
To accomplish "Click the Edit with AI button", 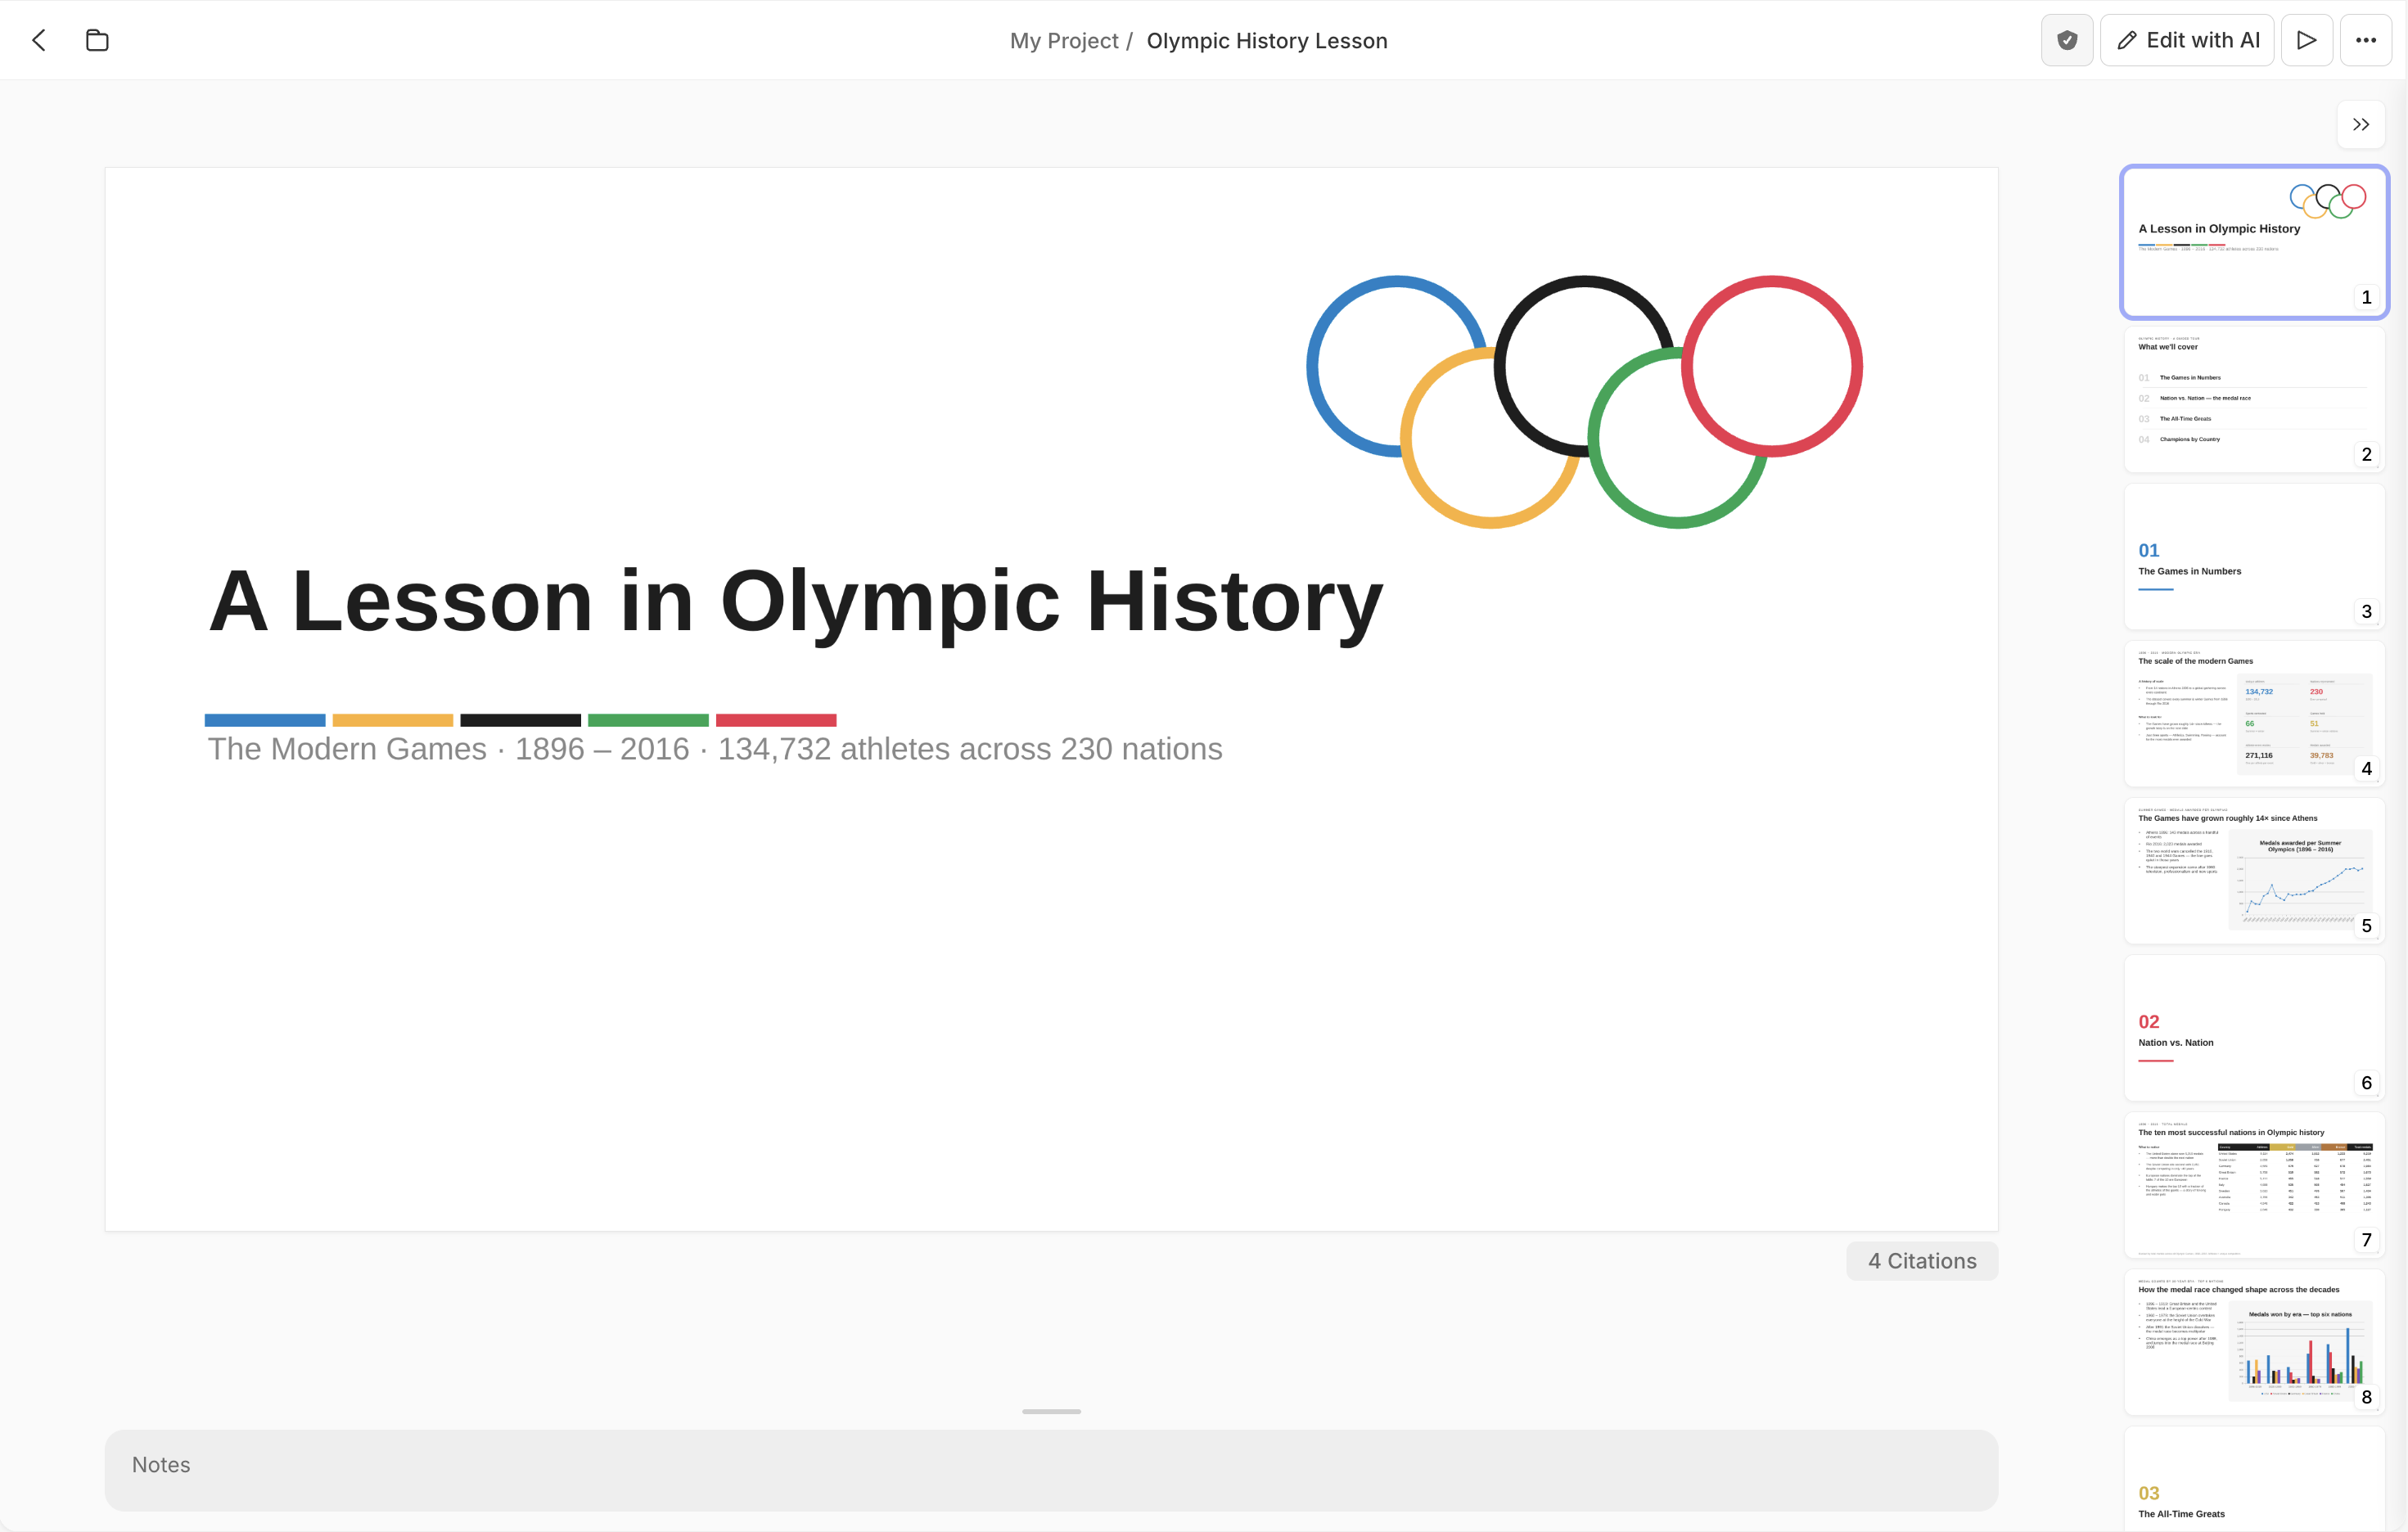I will 2187,40.
